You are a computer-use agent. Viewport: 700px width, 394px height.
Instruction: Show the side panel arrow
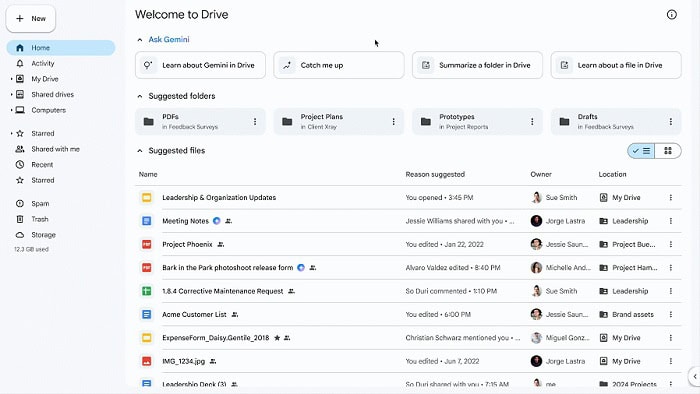coord(695,377)
